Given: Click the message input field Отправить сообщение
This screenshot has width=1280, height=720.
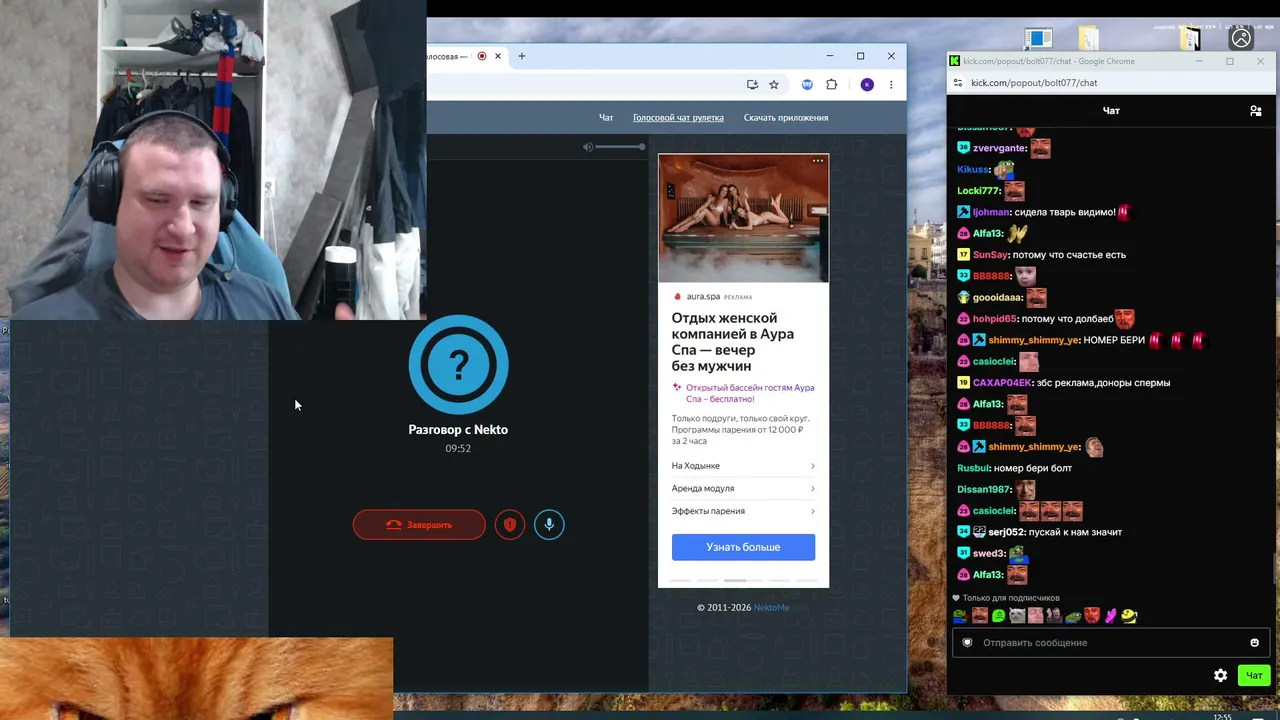Looking at the screenshot, I should (1110, 642).
